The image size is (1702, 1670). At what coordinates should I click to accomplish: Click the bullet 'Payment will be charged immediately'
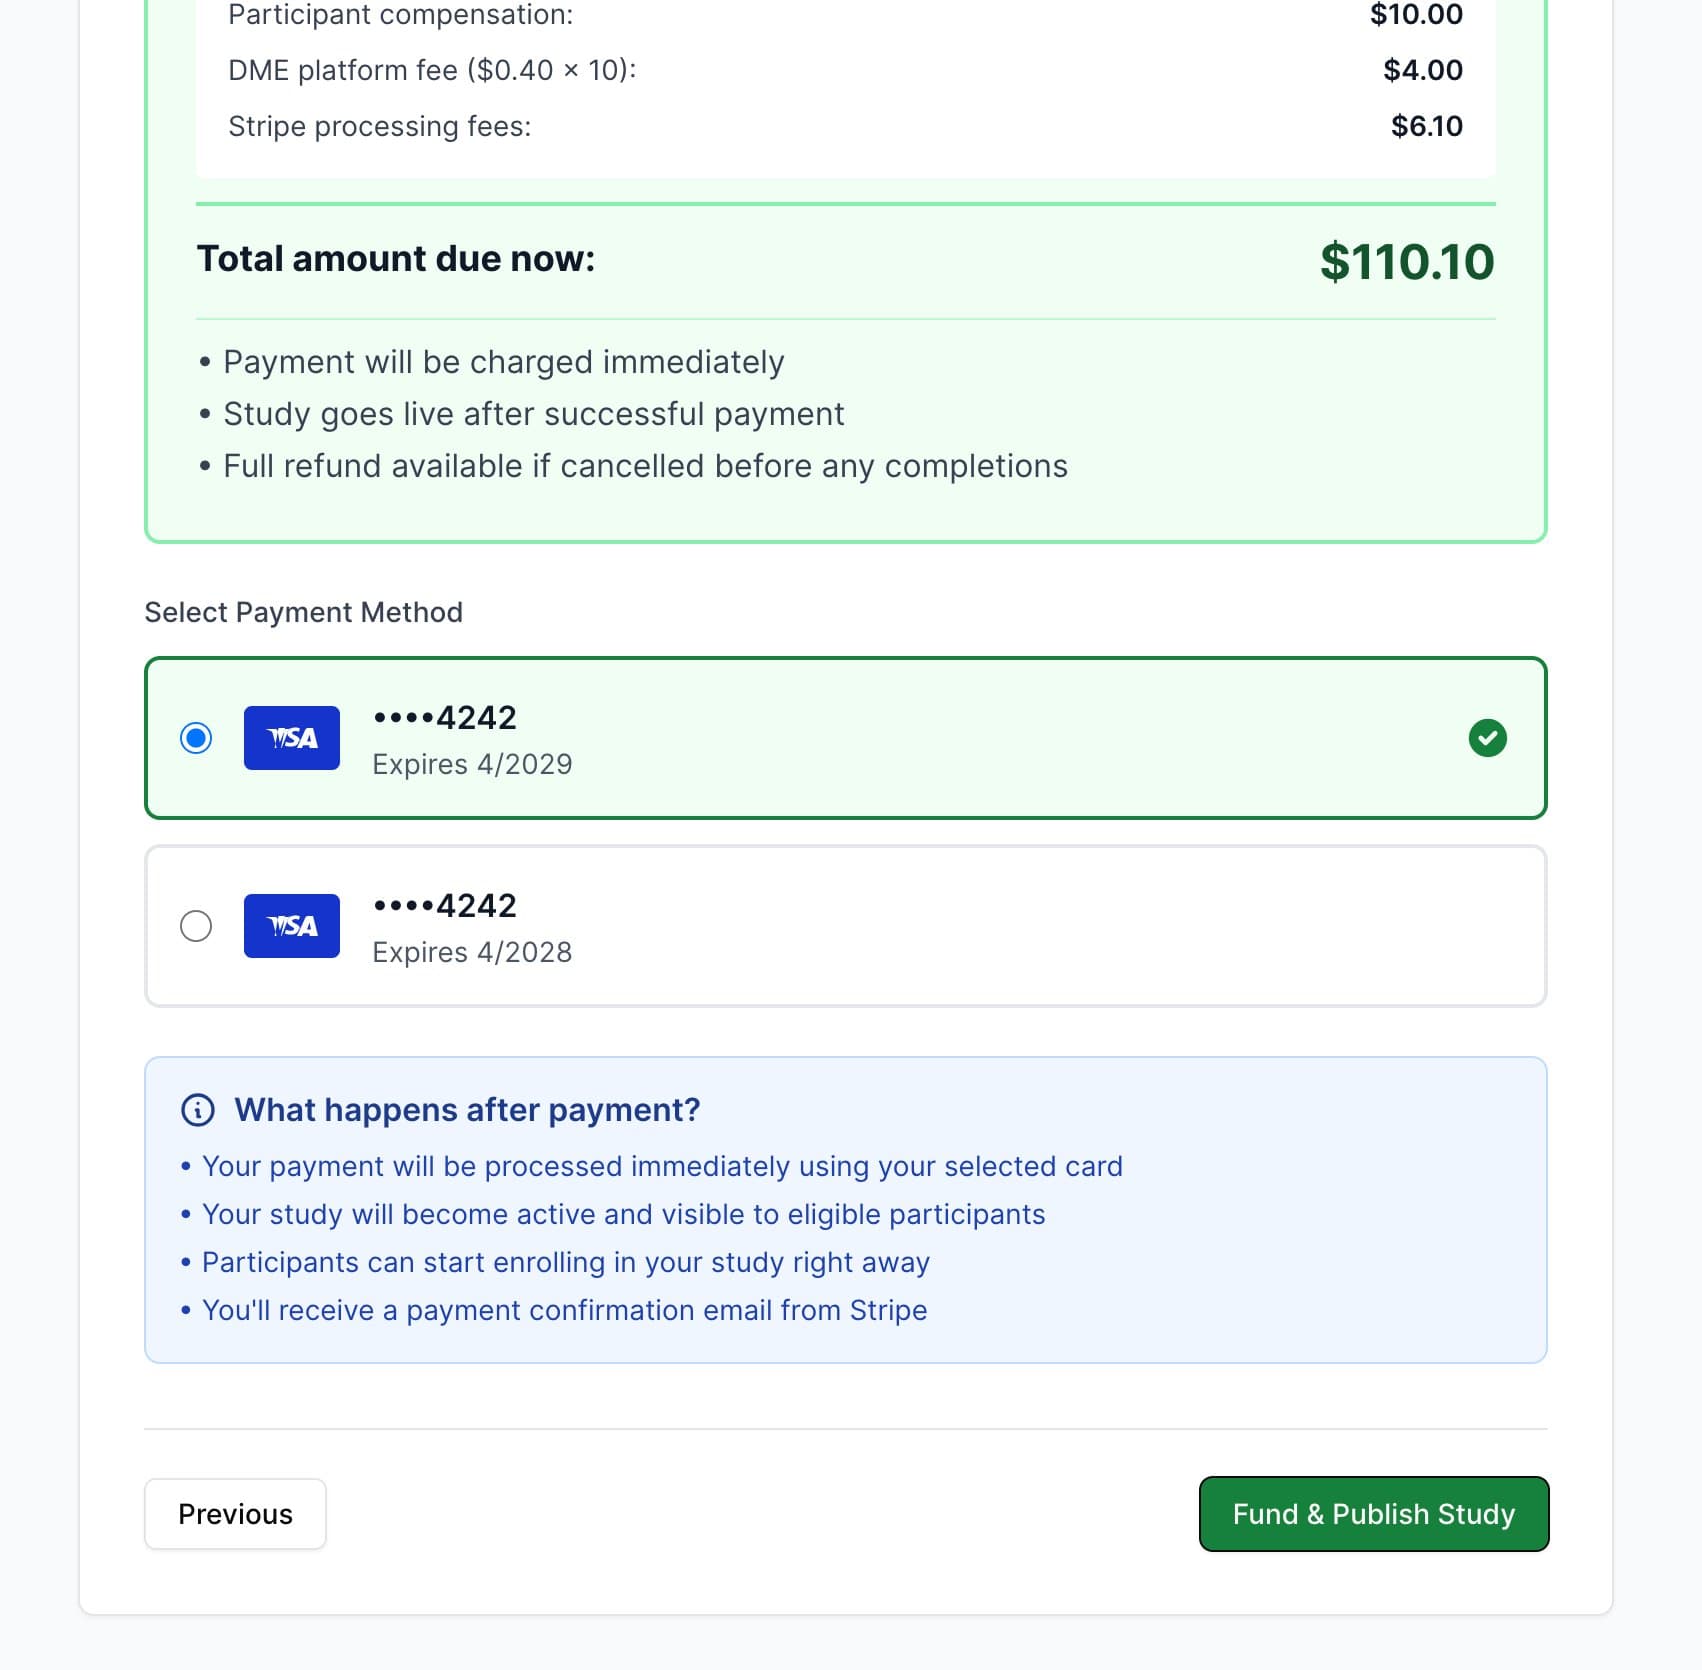[x=503, y=361]
